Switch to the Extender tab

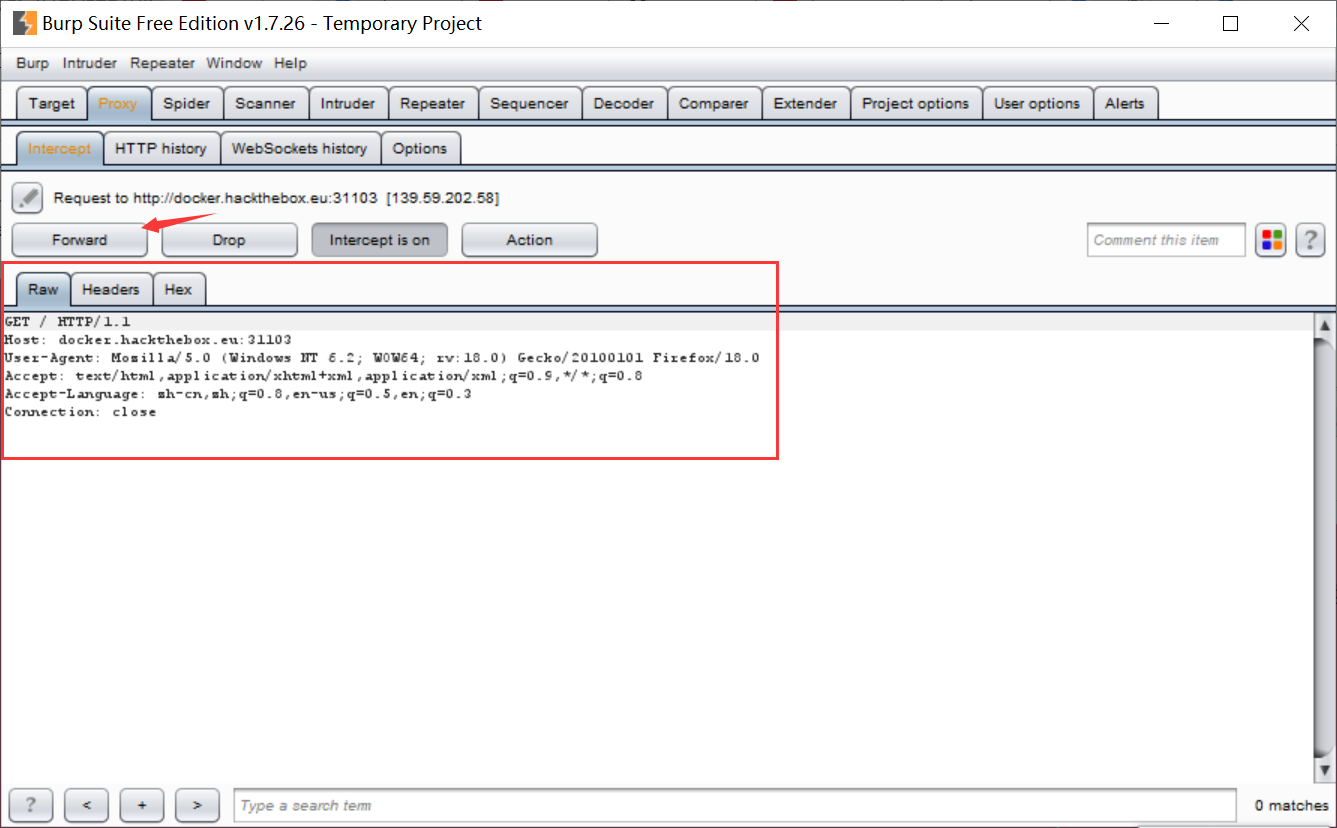[x=806, y=103]
